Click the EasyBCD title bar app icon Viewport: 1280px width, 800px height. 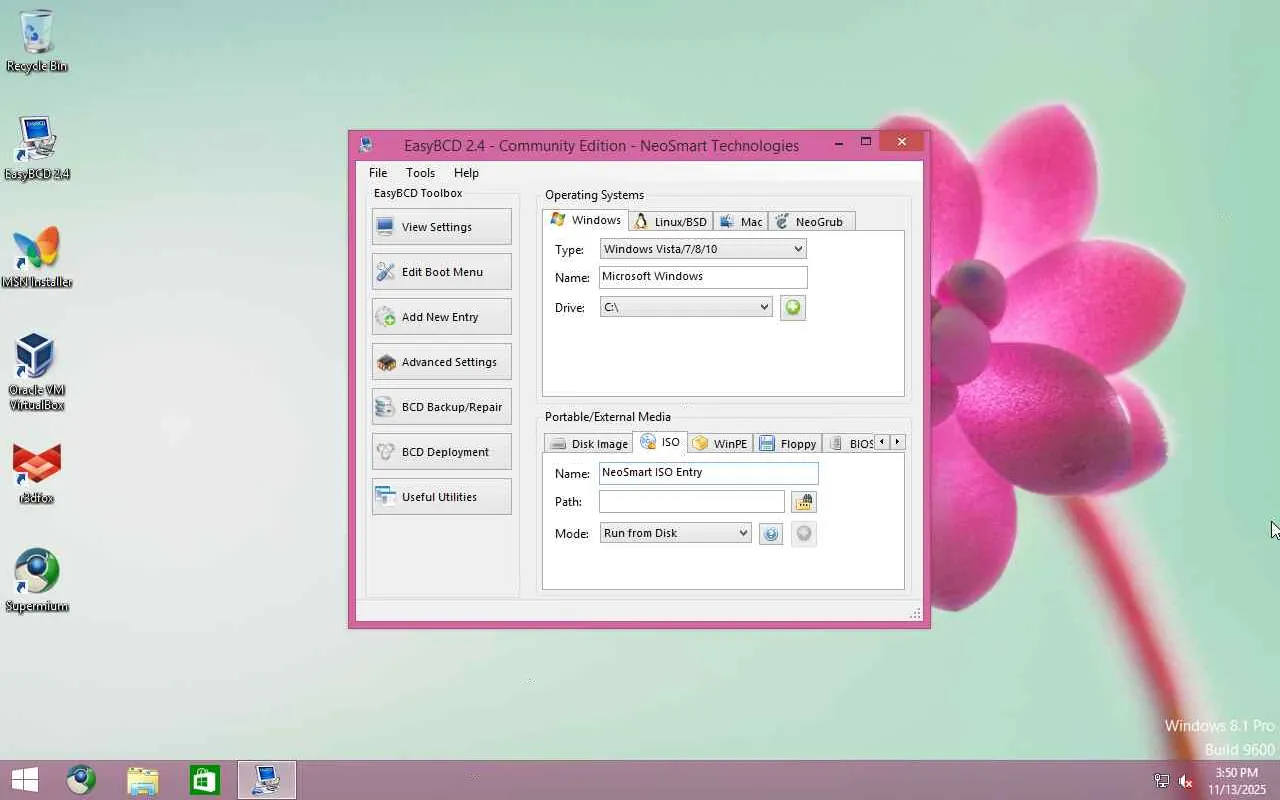click(366, 145)
